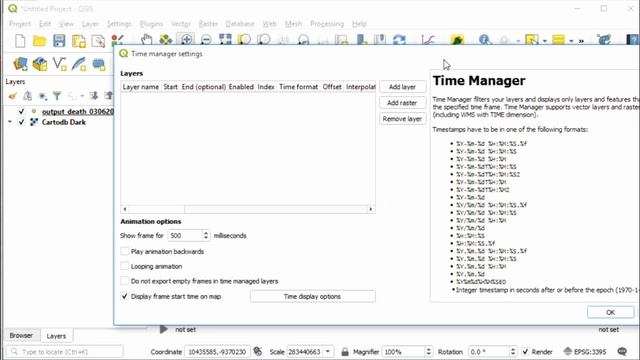Open the Plugins menu

[x=151, y=24]
